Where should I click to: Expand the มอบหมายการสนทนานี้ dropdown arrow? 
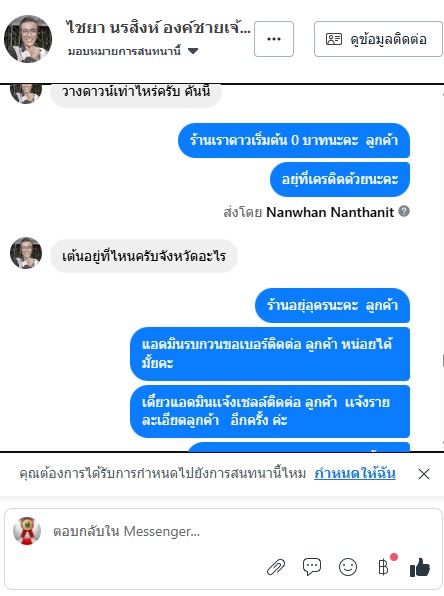193,51
